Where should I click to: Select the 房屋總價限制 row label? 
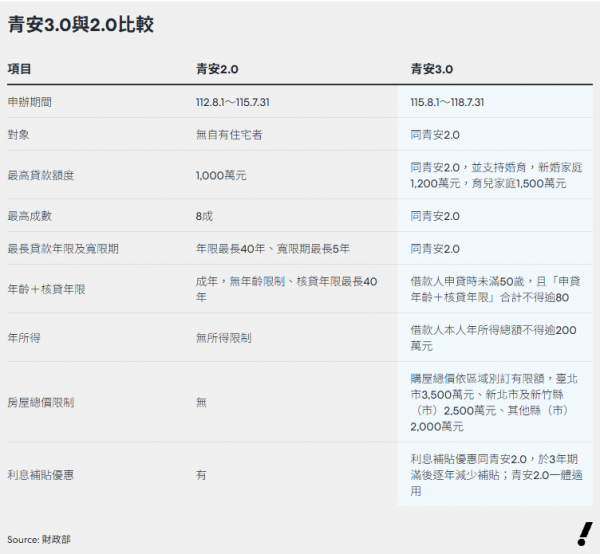click(x=41, y=402)
